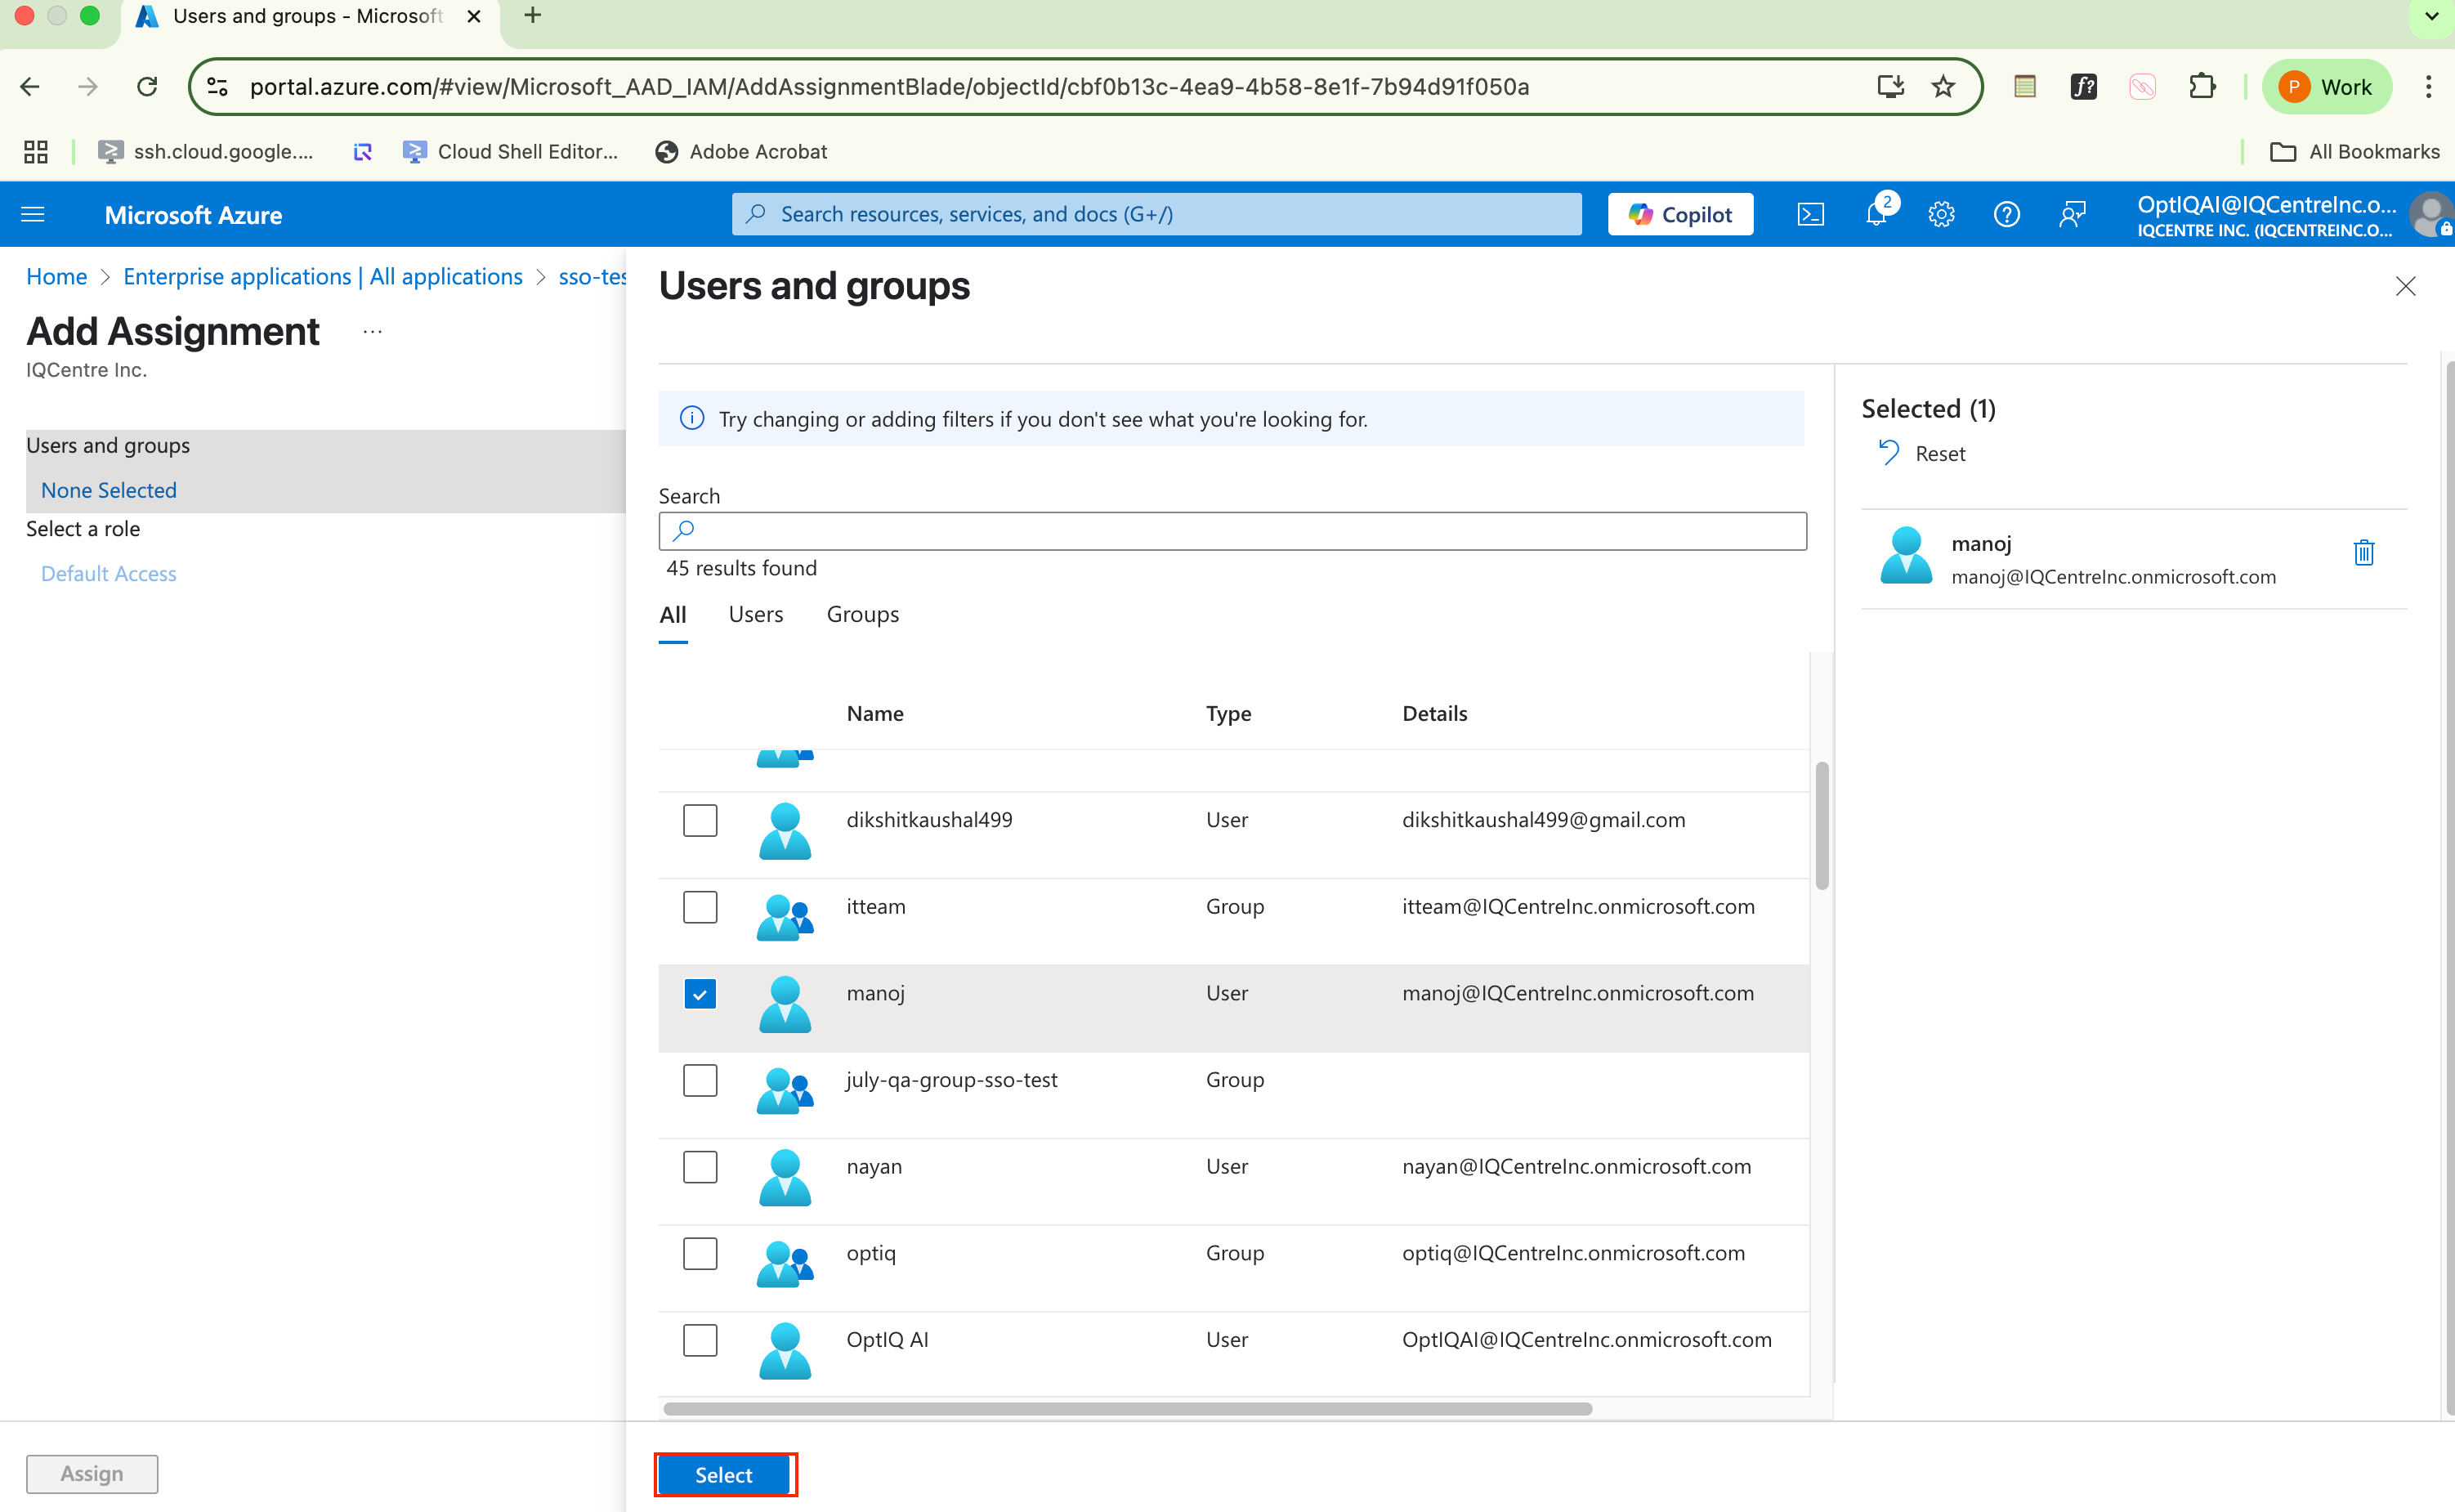Open the Cloud Shell Editor bookmark

point(510,152)
